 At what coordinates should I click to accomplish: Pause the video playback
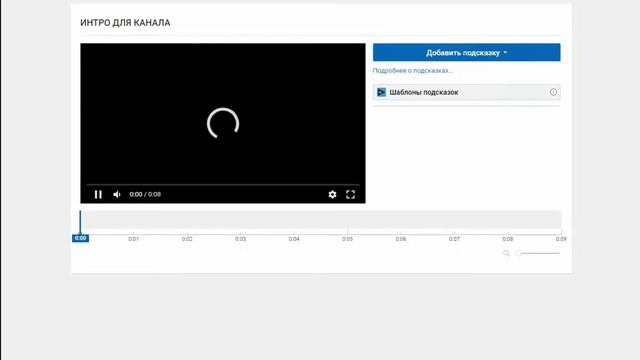[x=98, y=195]
